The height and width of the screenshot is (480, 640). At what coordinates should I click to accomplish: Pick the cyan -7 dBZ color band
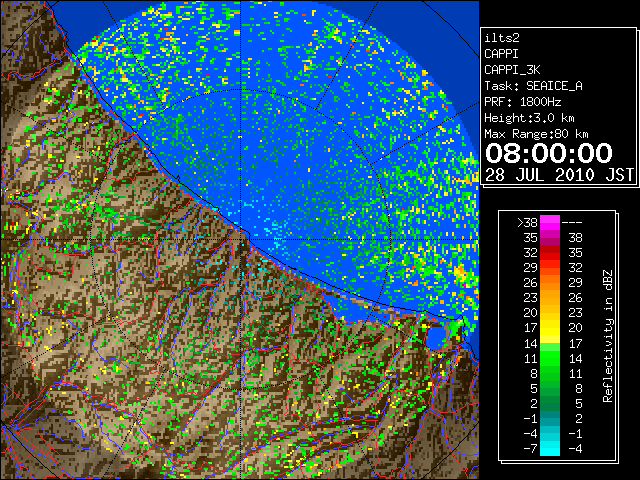pos(550,448)
